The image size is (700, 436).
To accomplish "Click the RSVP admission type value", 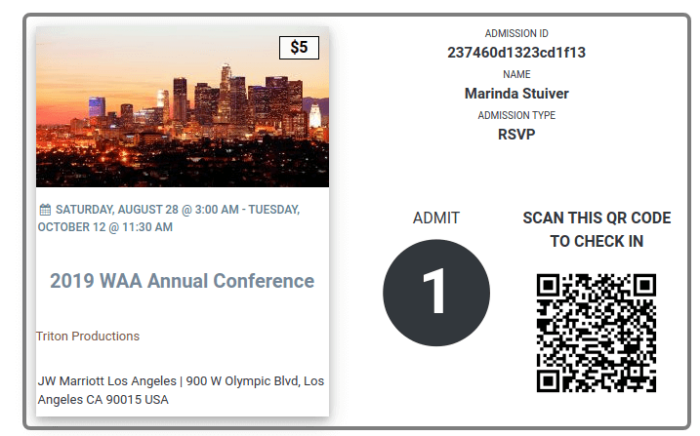I will (x=517, y=134).
